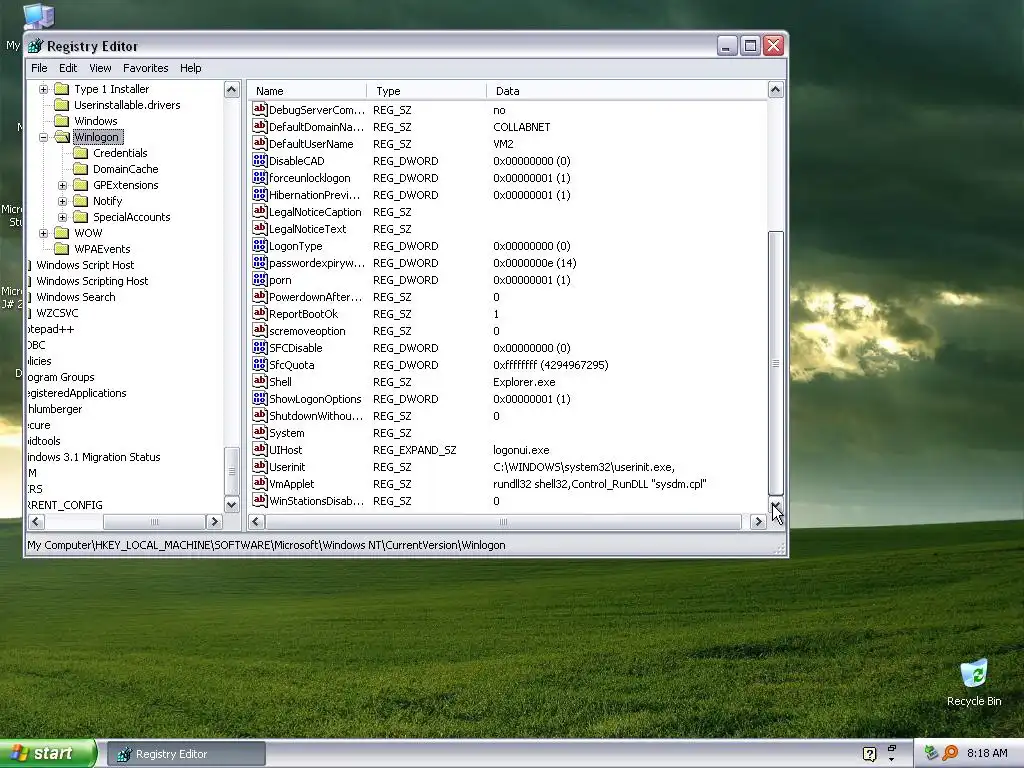The height and width of the screenshot is (768, 1024).
Task: Open the View menu
Action: tap(100, 68)
